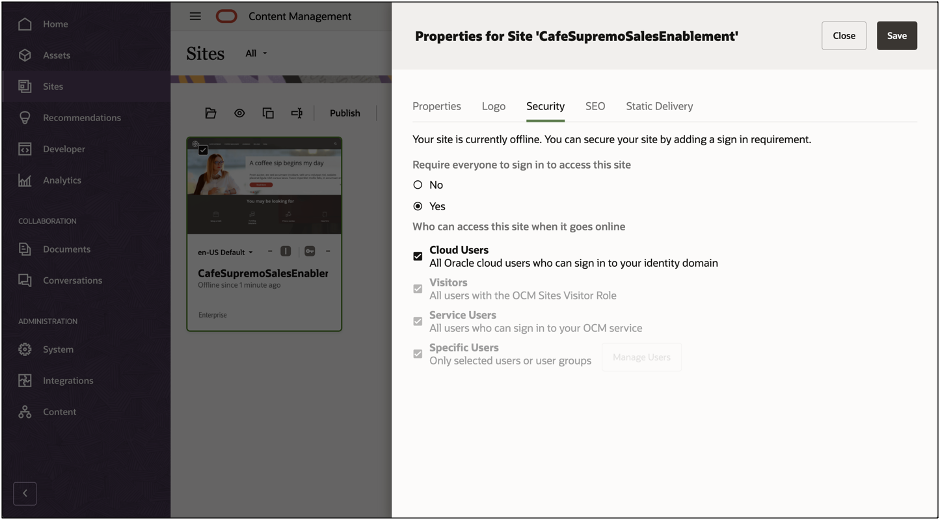Switch to the Logo tab
The image size is (940, 520).
coord(493,106)
